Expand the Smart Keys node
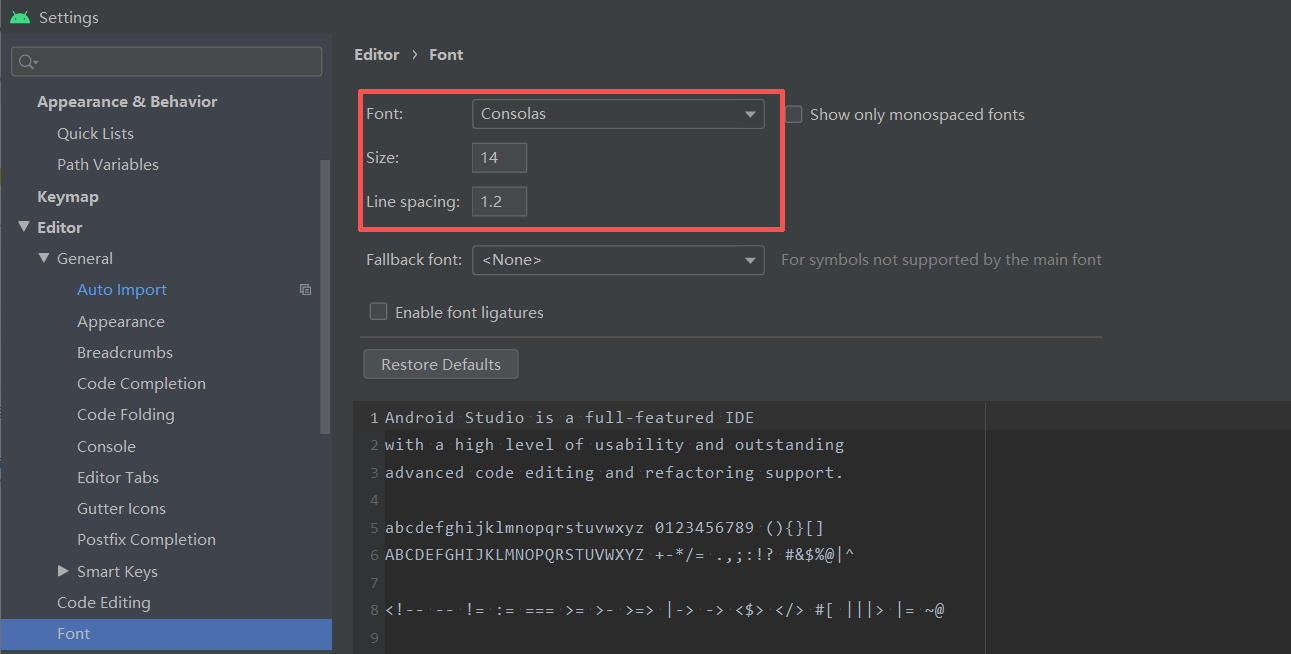The image size is (1291, 654). pos(64,571)
